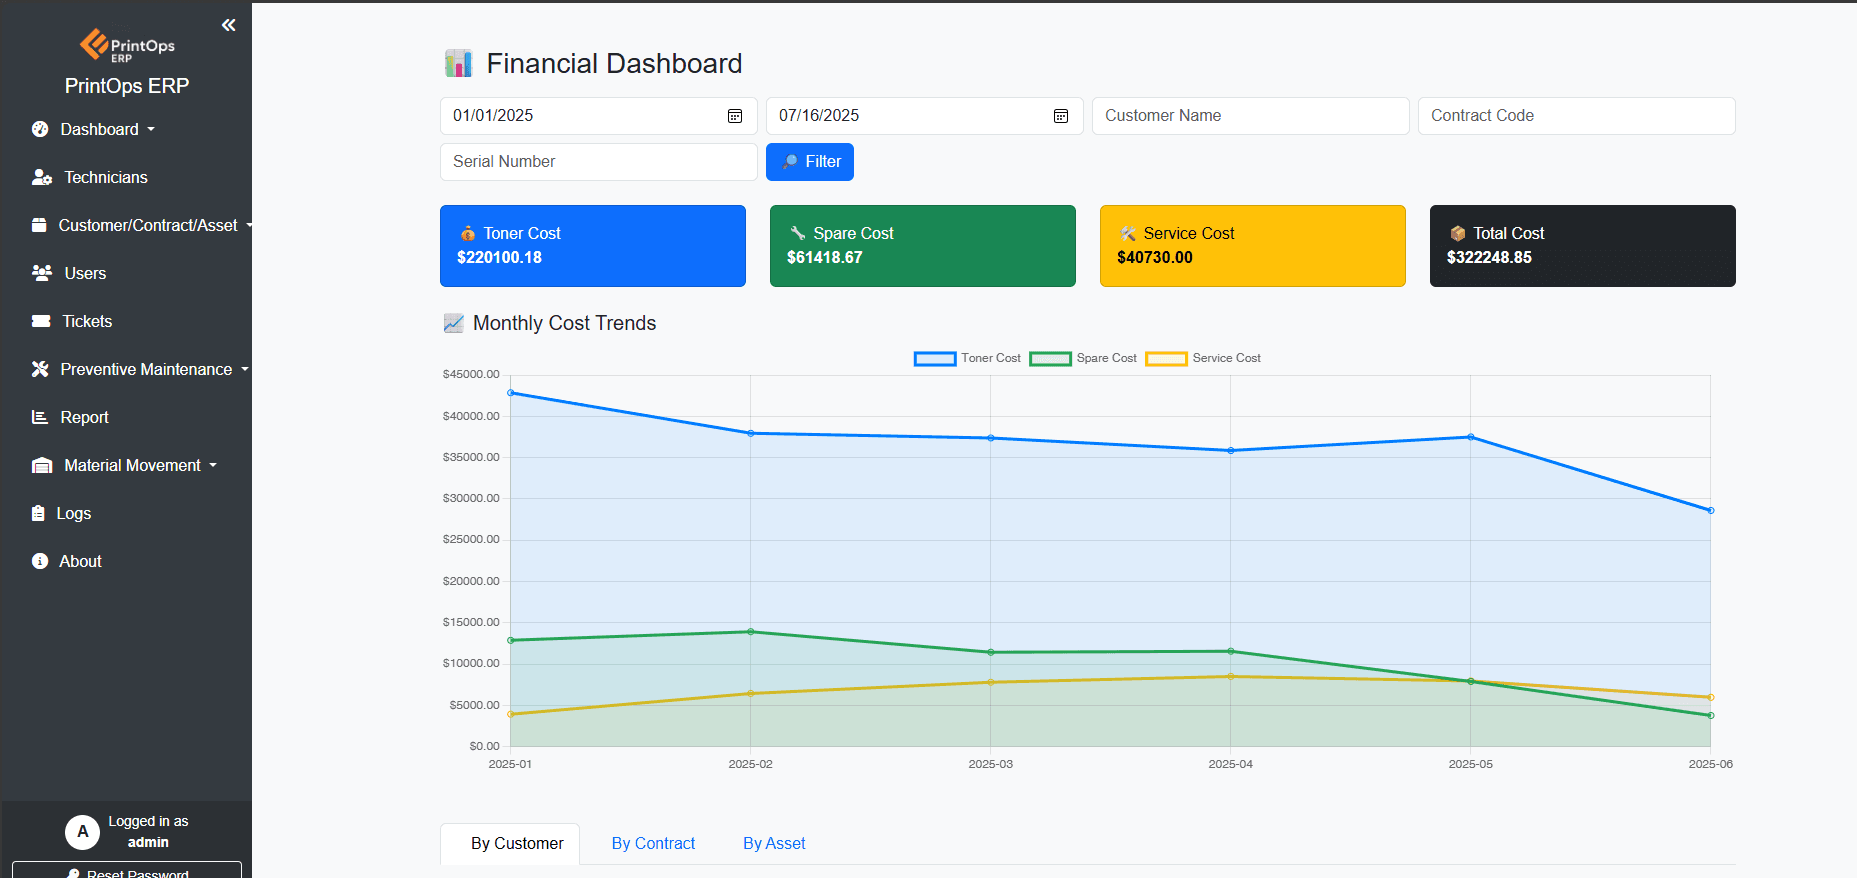
Task: Click the PrintOps ERP logo
Action: pyautogui.click(x=127, y=45)
